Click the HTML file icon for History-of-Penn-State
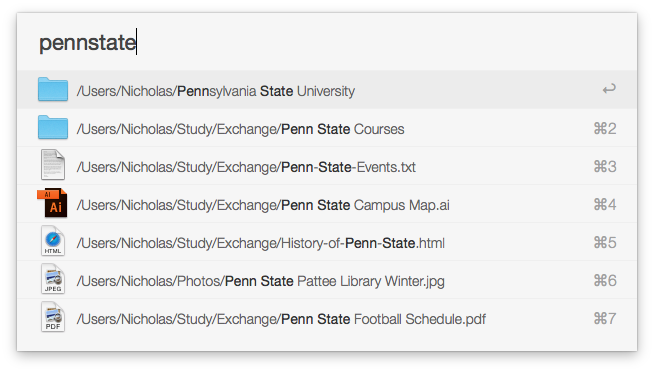The width and height of the screenshot is (654, 372). click(53, 241)
